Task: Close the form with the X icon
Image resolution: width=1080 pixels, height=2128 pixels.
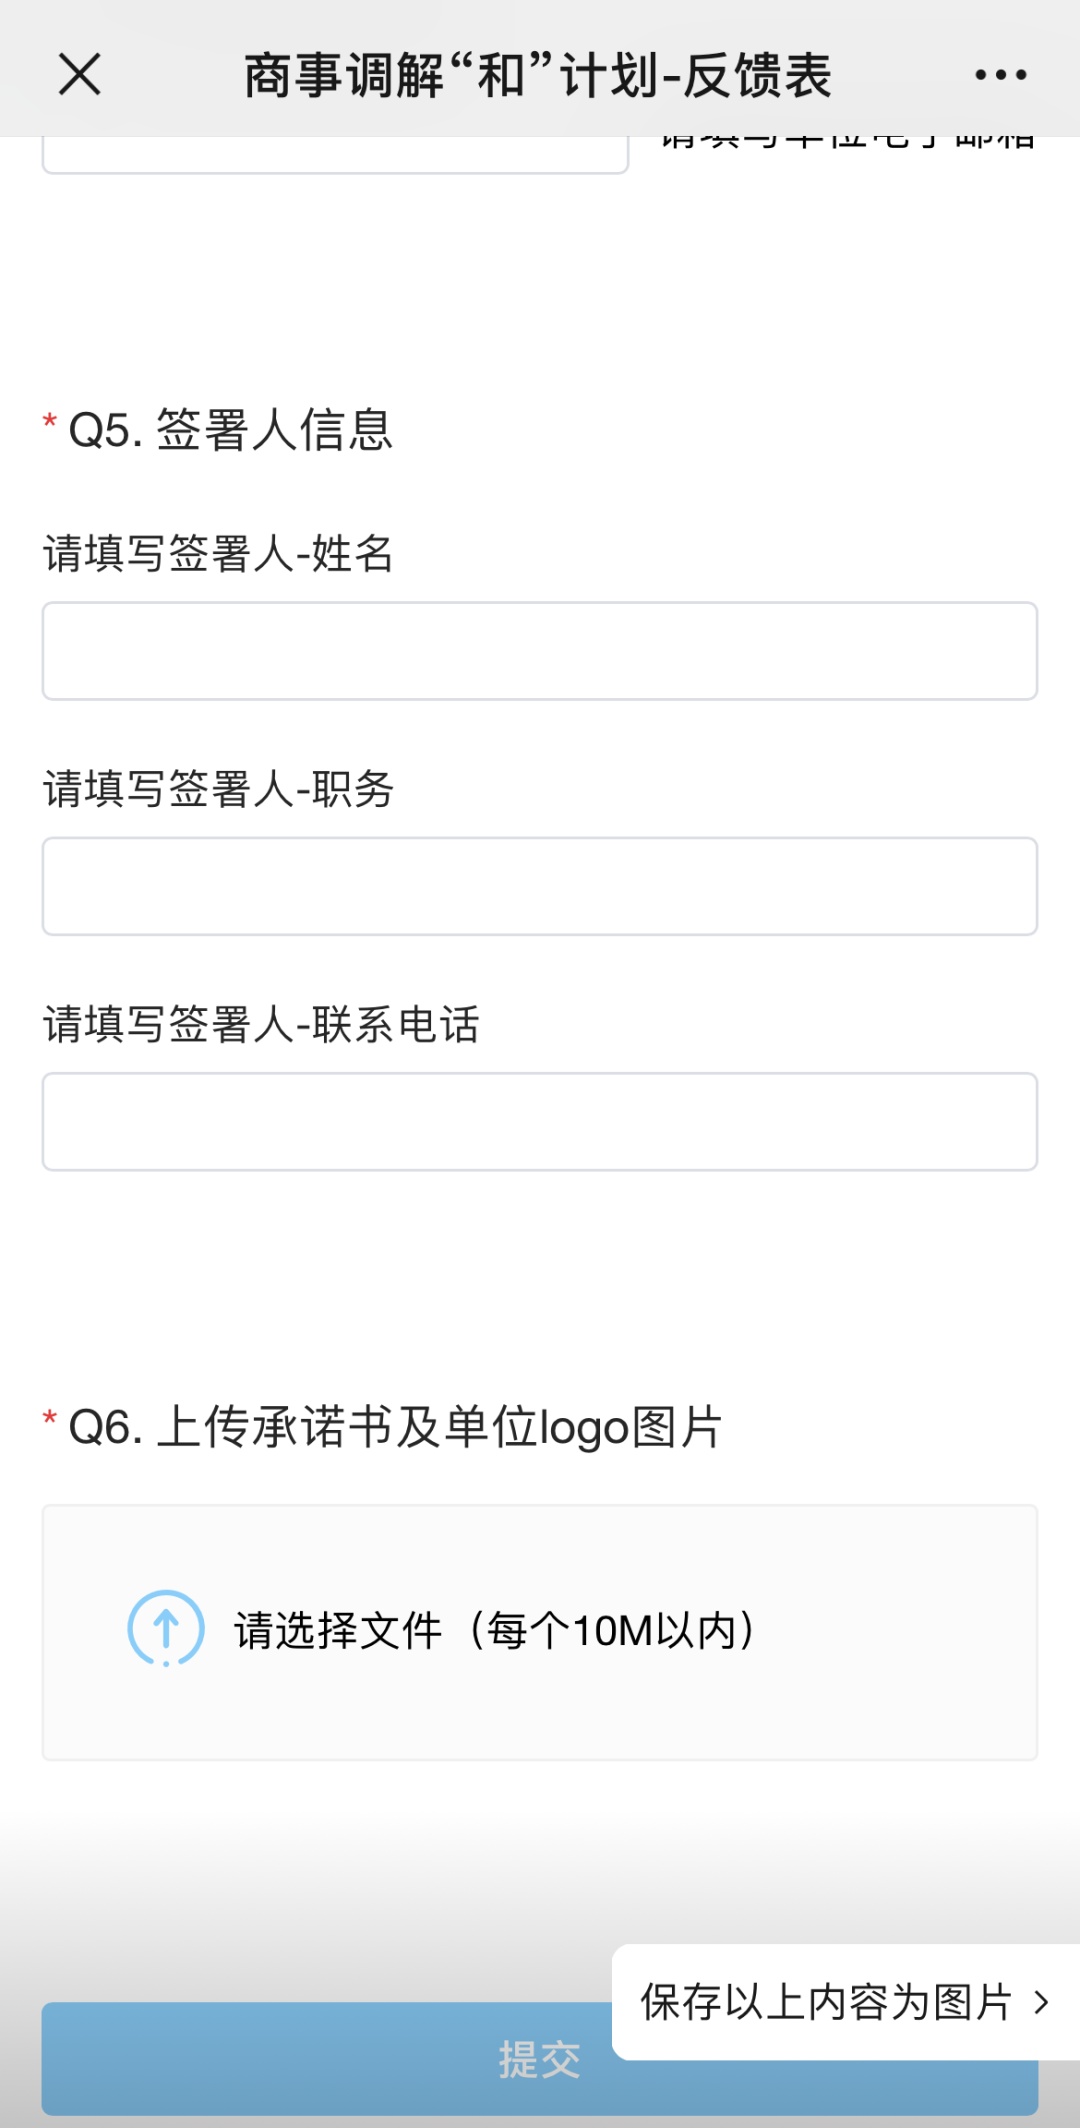Action: coord(80,75)
